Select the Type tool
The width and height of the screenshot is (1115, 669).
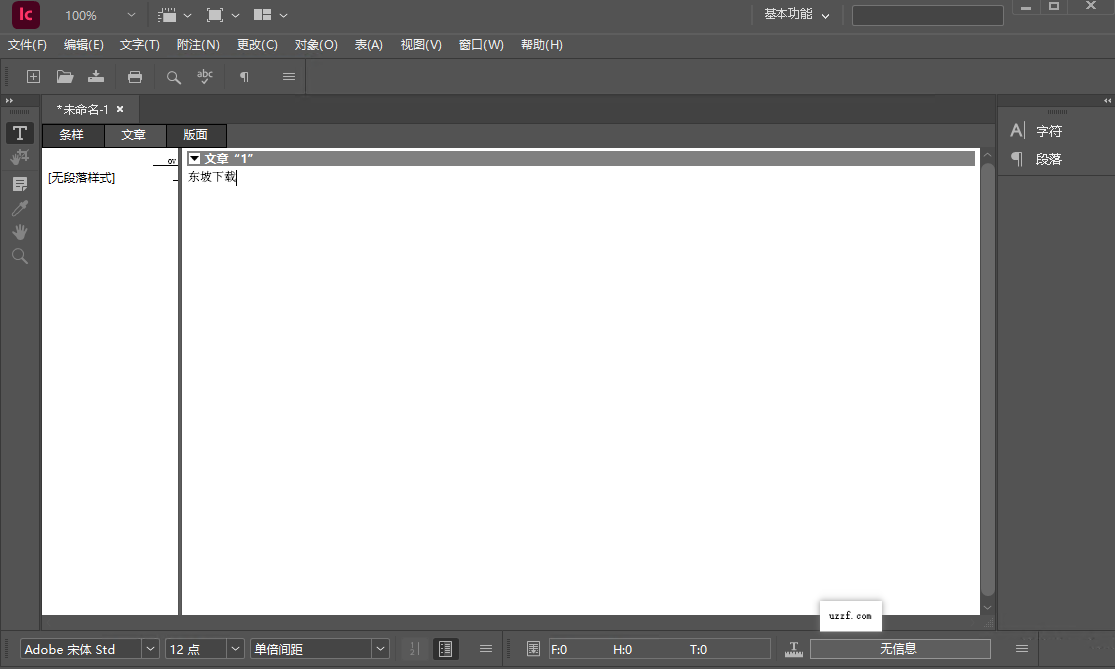(20, 132)
